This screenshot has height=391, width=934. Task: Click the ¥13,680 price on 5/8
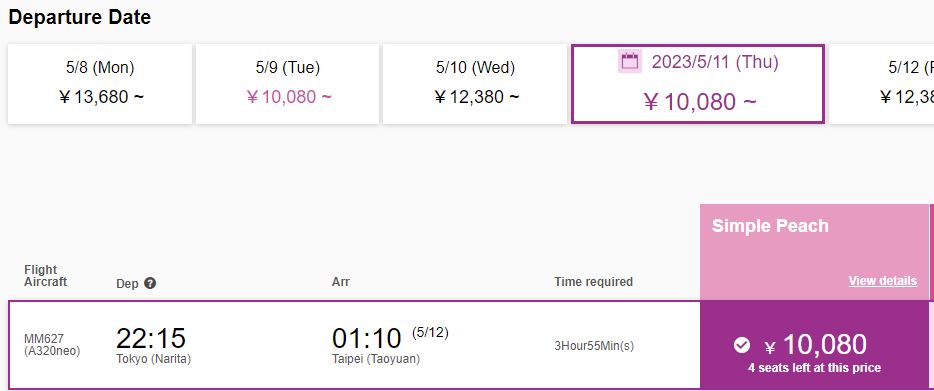point(101,97)
